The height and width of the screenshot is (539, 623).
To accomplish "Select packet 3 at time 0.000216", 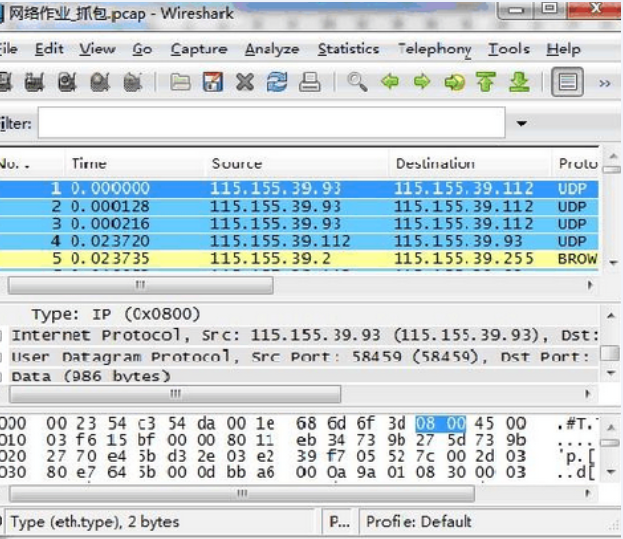I will [299, 224].
